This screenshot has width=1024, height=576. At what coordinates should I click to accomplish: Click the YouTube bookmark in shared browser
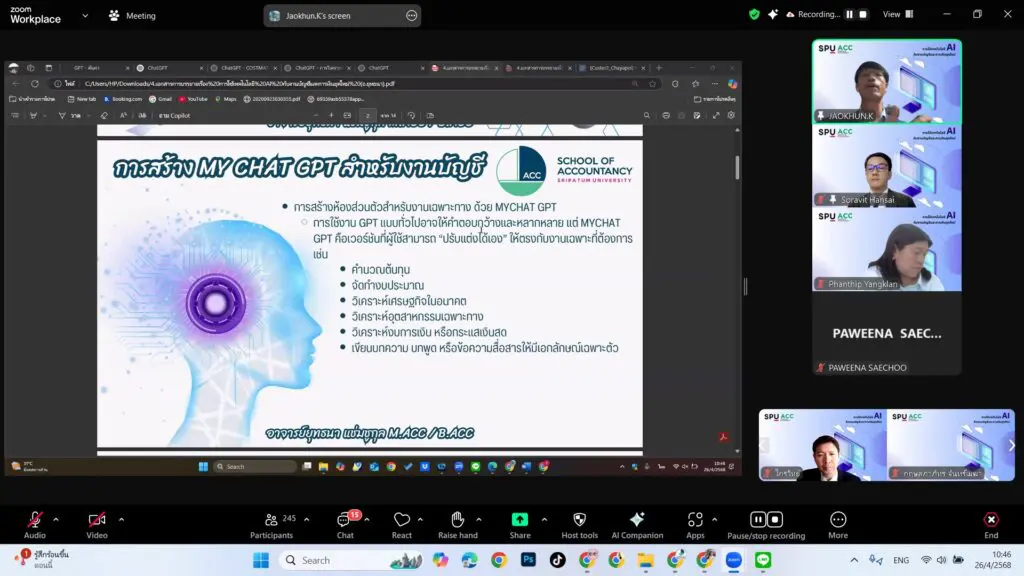tap(193, 99)
